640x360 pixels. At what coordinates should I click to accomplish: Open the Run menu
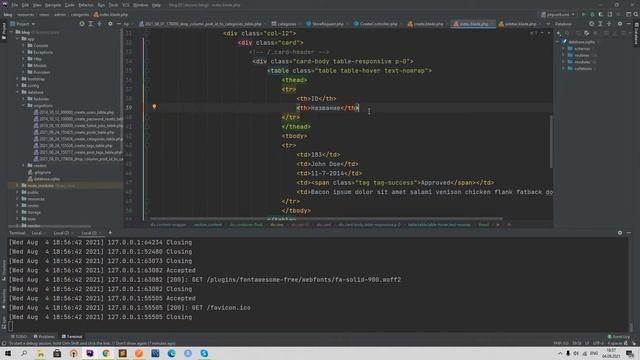click(x=101, y=5)
